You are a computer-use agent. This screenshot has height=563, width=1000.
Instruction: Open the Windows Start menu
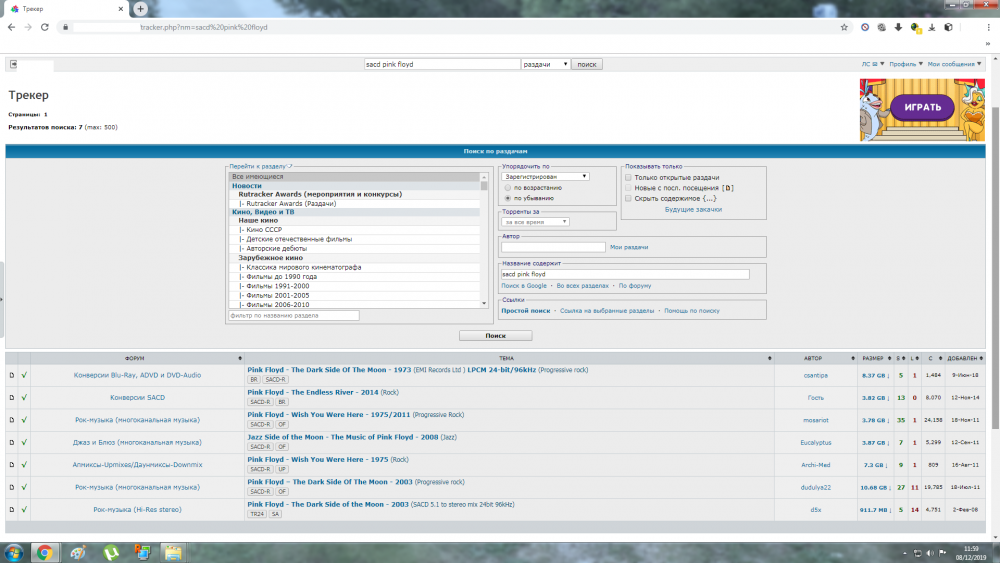point(13,553)
